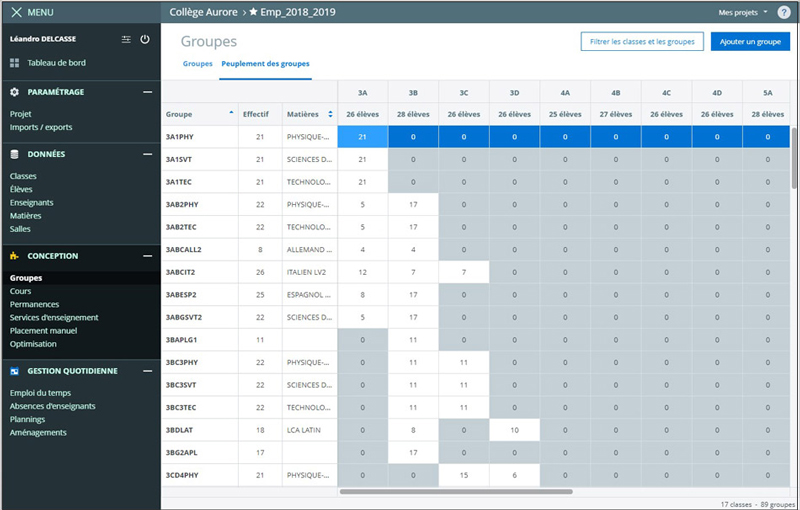Screen dimensions: 800x510
Task: Click the power logout icon
Action: [145, 39]
